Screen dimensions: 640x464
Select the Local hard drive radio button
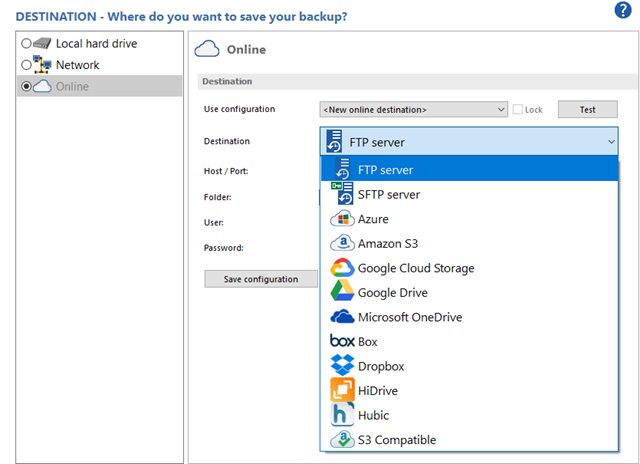coord(27,44)
